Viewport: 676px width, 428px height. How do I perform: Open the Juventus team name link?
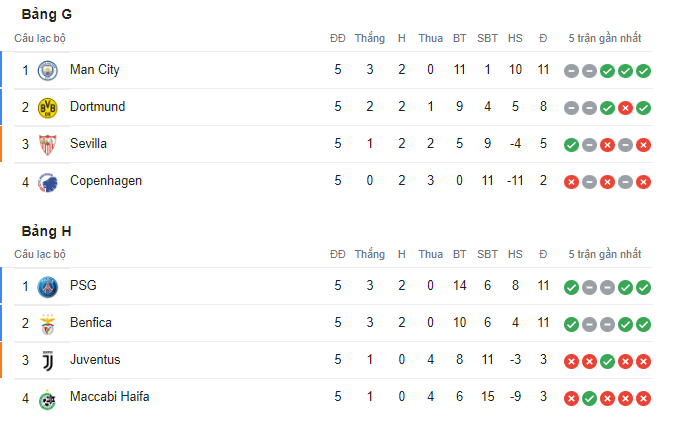pos(95,359)
